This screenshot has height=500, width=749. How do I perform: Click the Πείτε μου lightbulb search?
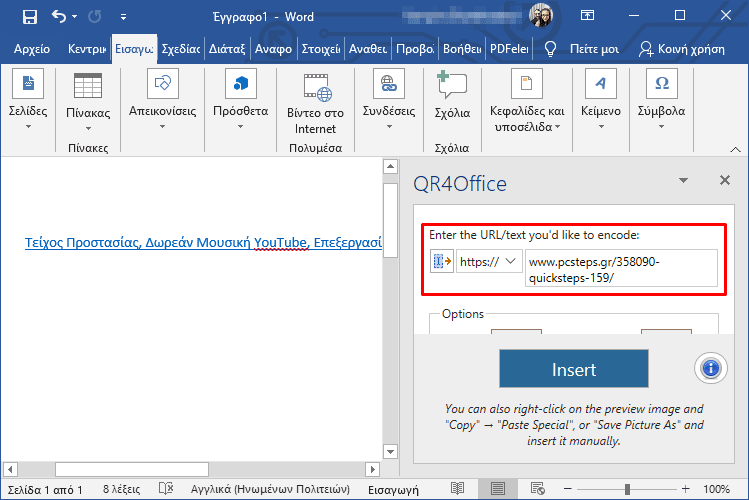pos(582,49)
